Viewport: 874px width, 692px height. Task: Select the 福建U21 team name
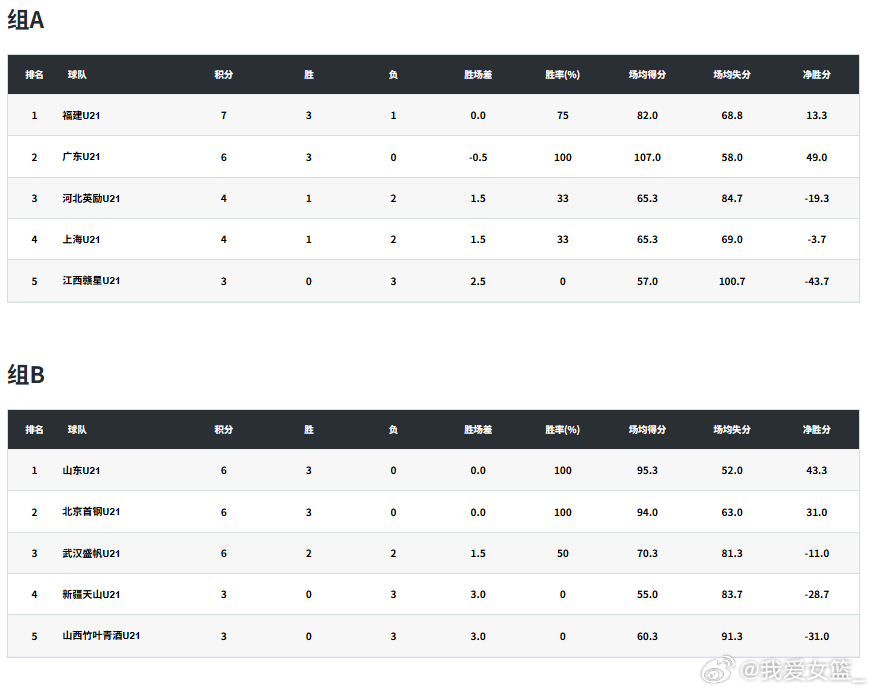pyautogui.click(x=81, y=115)
